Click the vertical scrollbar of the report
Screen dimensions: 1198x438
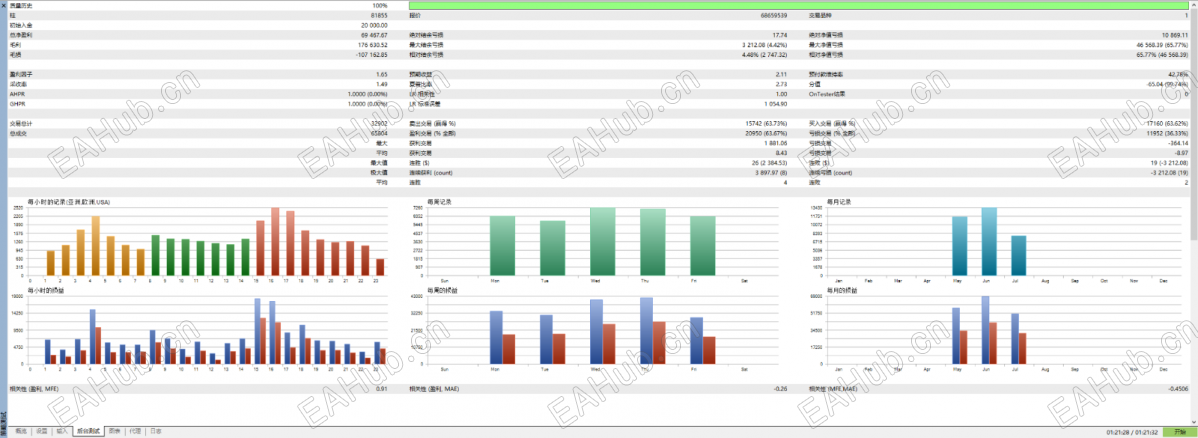[1194, 214]
